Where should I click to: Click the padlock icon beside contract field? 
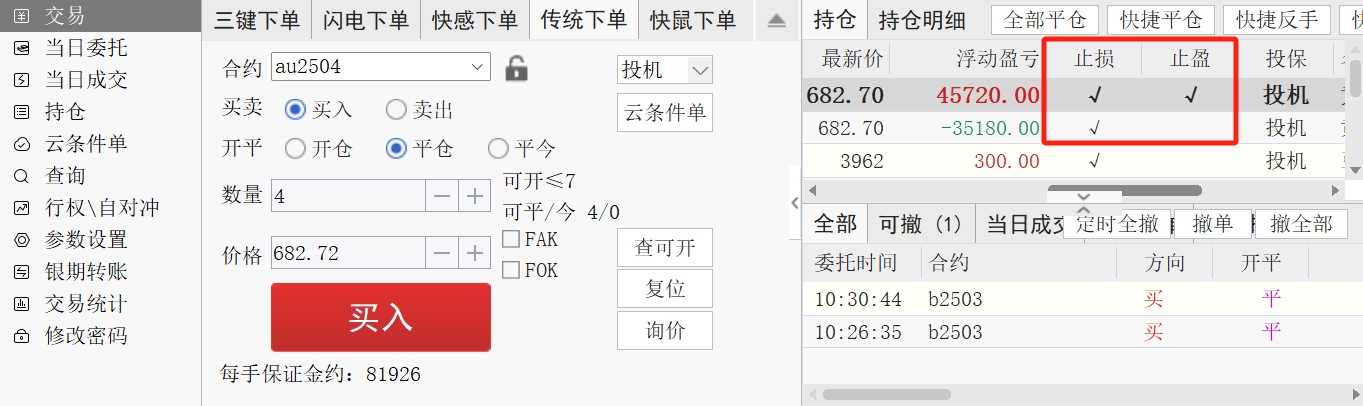click(516, 68)
